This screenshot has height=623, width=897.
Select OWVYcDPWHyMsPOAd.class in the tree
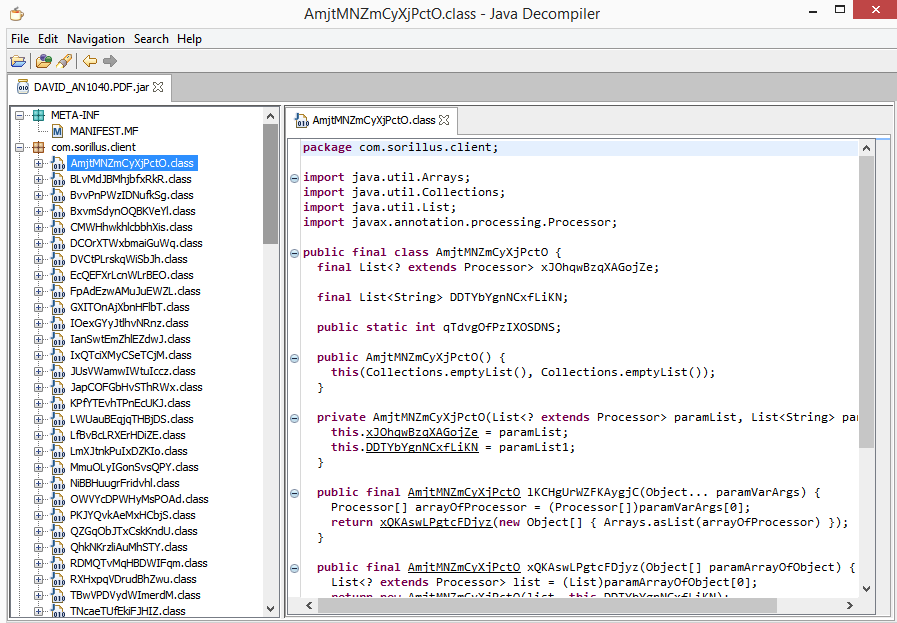click(x=139, y=499)
